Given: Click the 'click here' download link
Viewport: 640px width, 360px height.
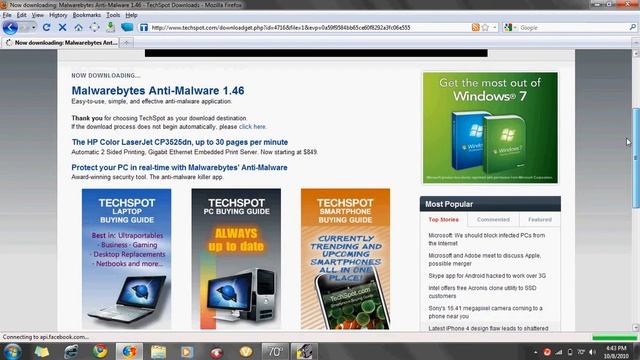Looking at the screenshot, I should coord(252,127).
